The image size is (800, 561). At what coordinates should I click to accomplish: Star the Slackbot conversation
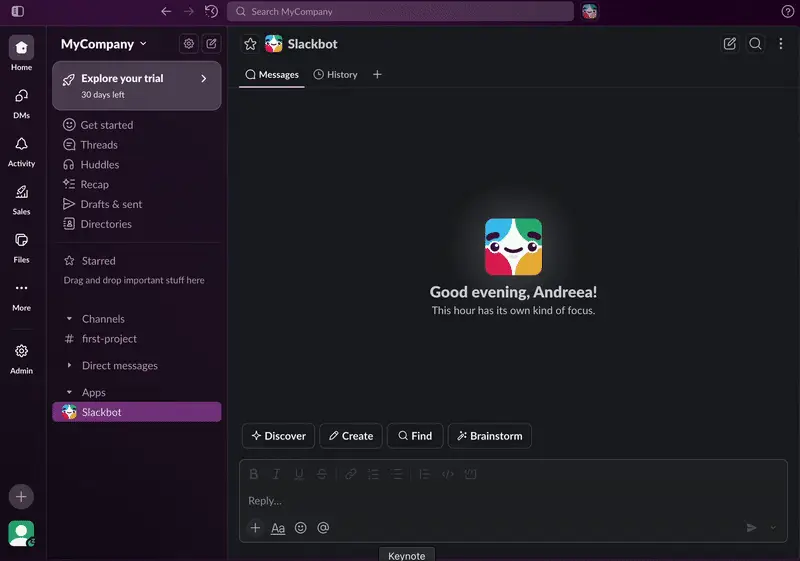pyautogui.click(x=251, y=44)
